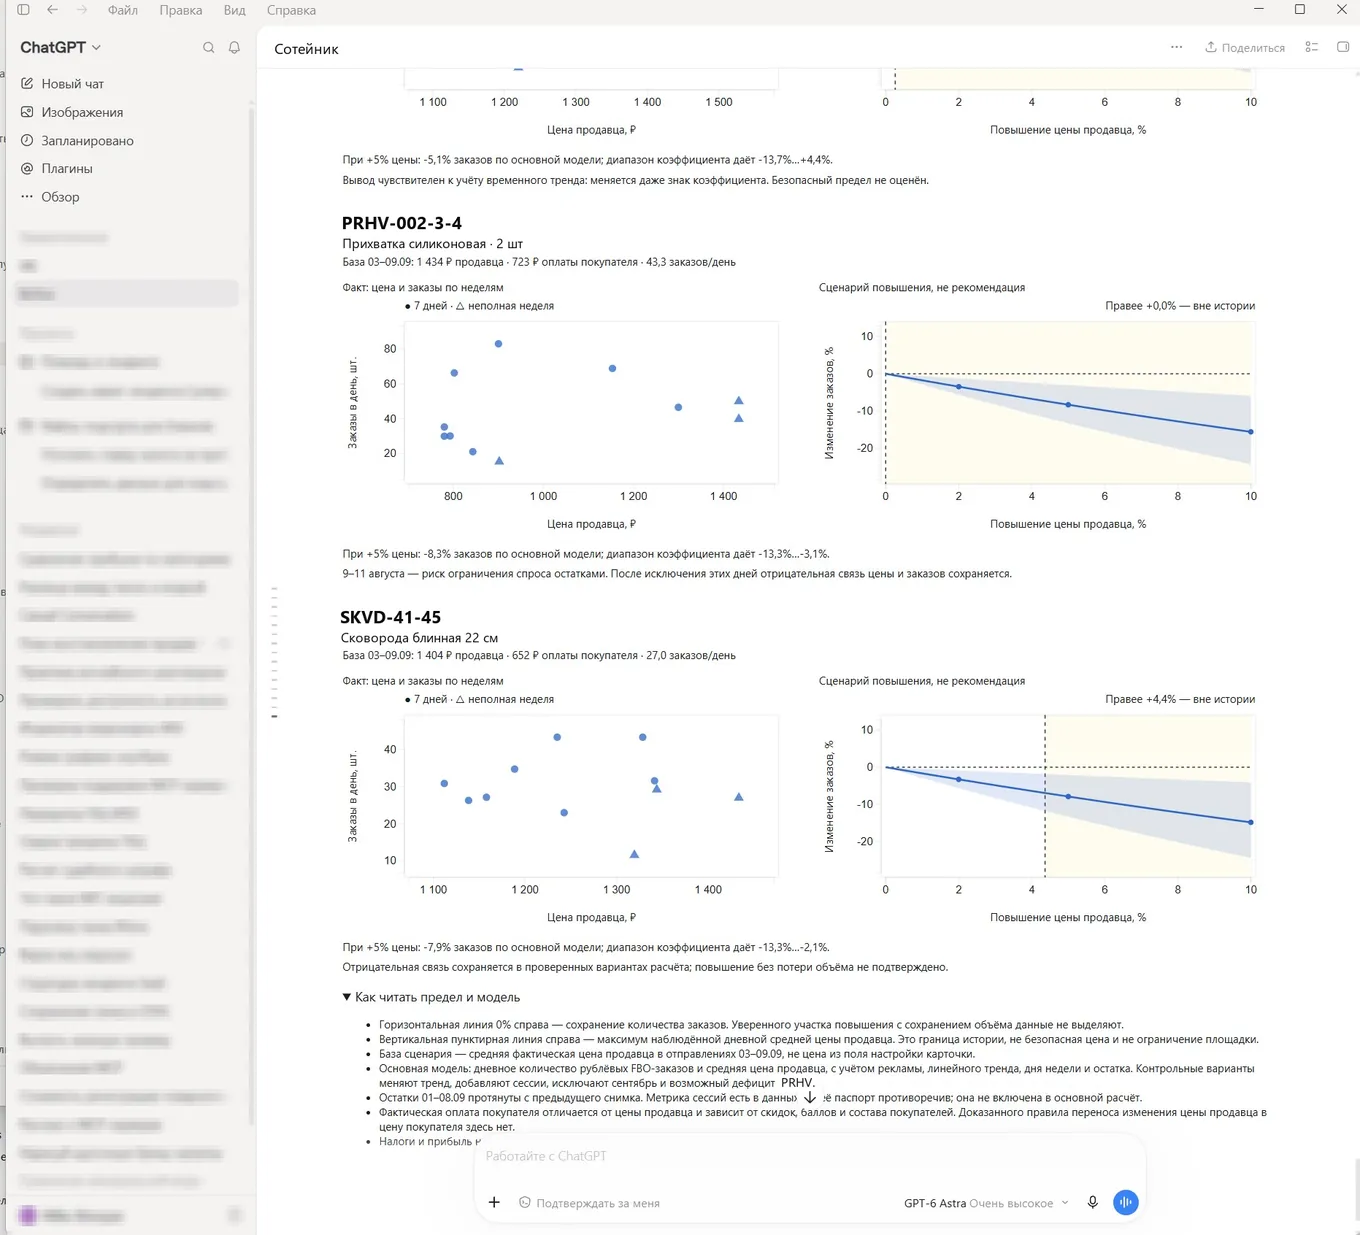Viewport: 1360px width, 1235px height.
Task: Open the Файл menu
Action: click(123, 10)
